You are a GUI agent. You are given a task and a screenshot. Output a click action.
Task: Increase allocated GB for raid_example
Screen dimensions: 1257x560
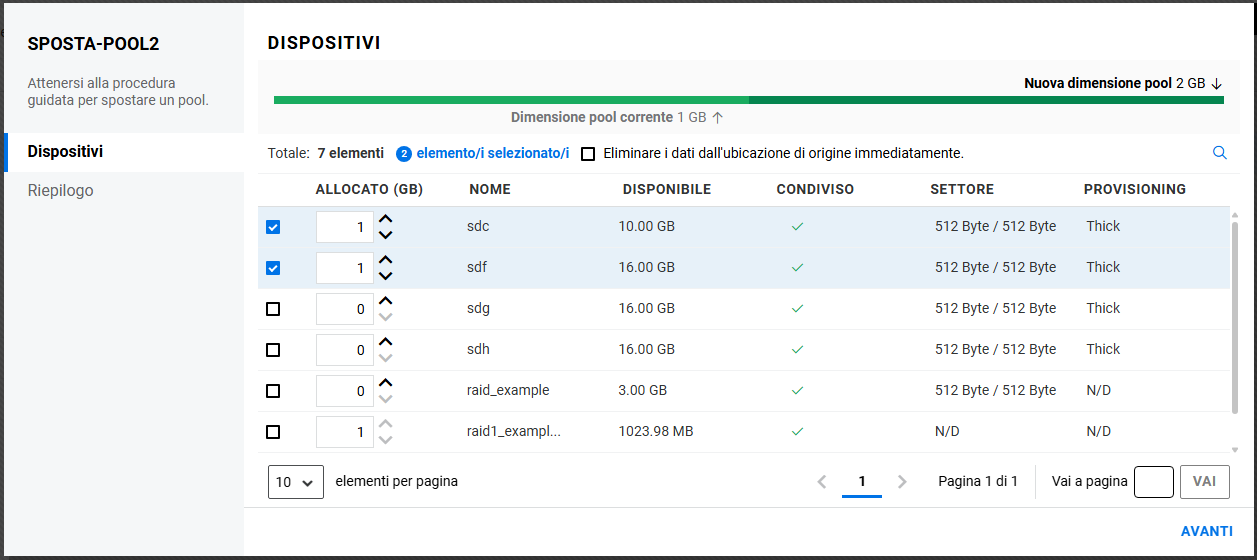pos(386,383)
